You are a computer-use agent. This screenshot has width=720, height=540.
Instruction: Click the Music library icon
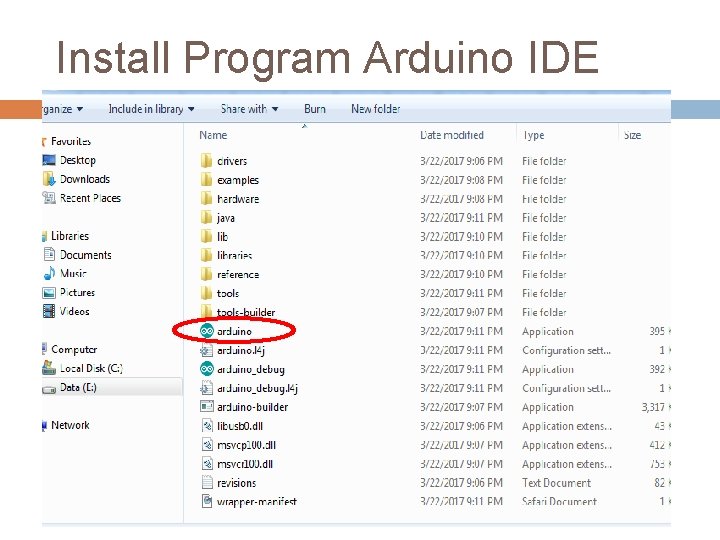pyautogui.click(x=49, y=273)
